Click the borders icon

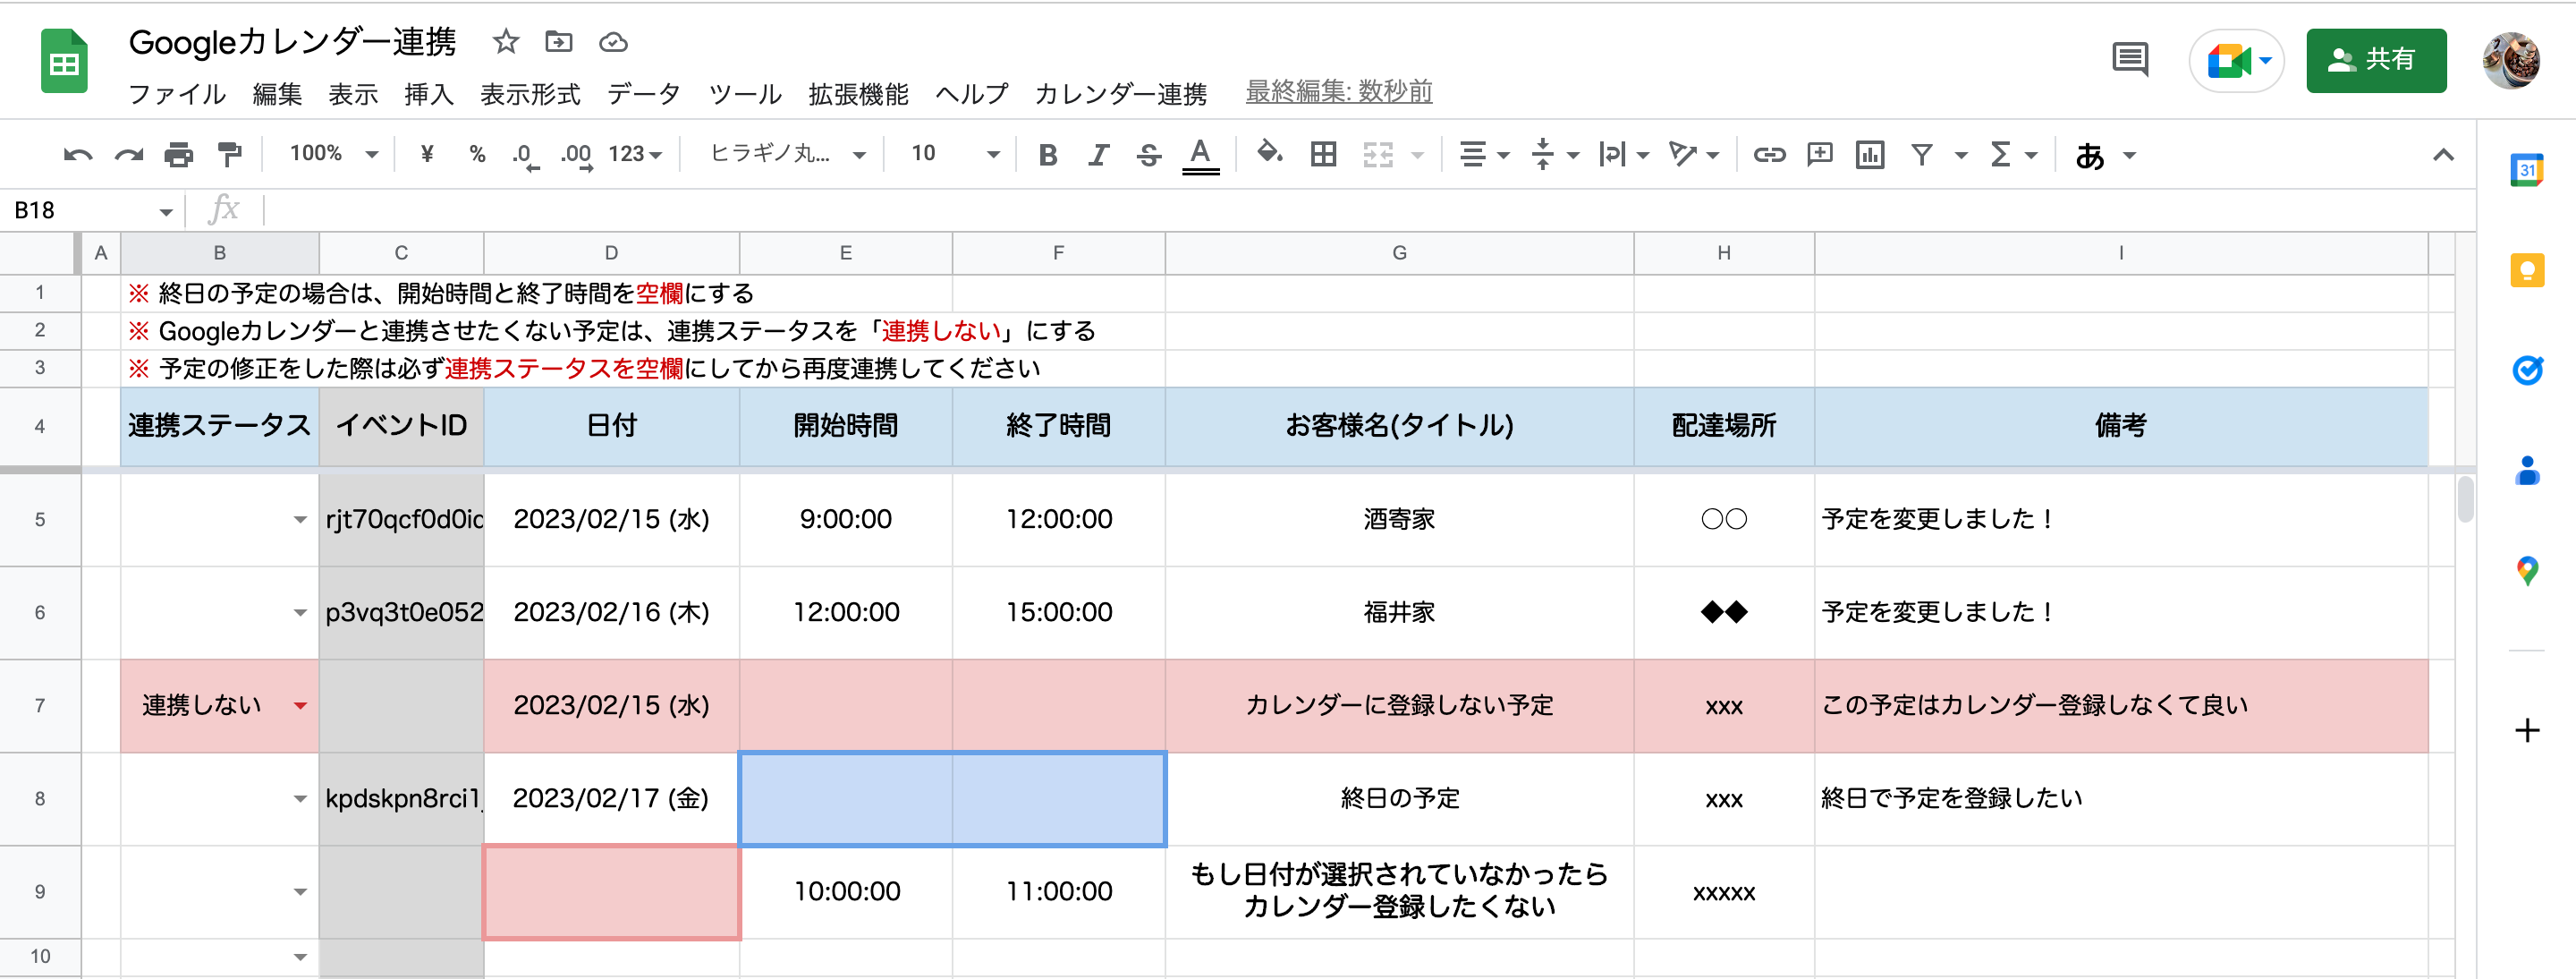click(1322, 154)
